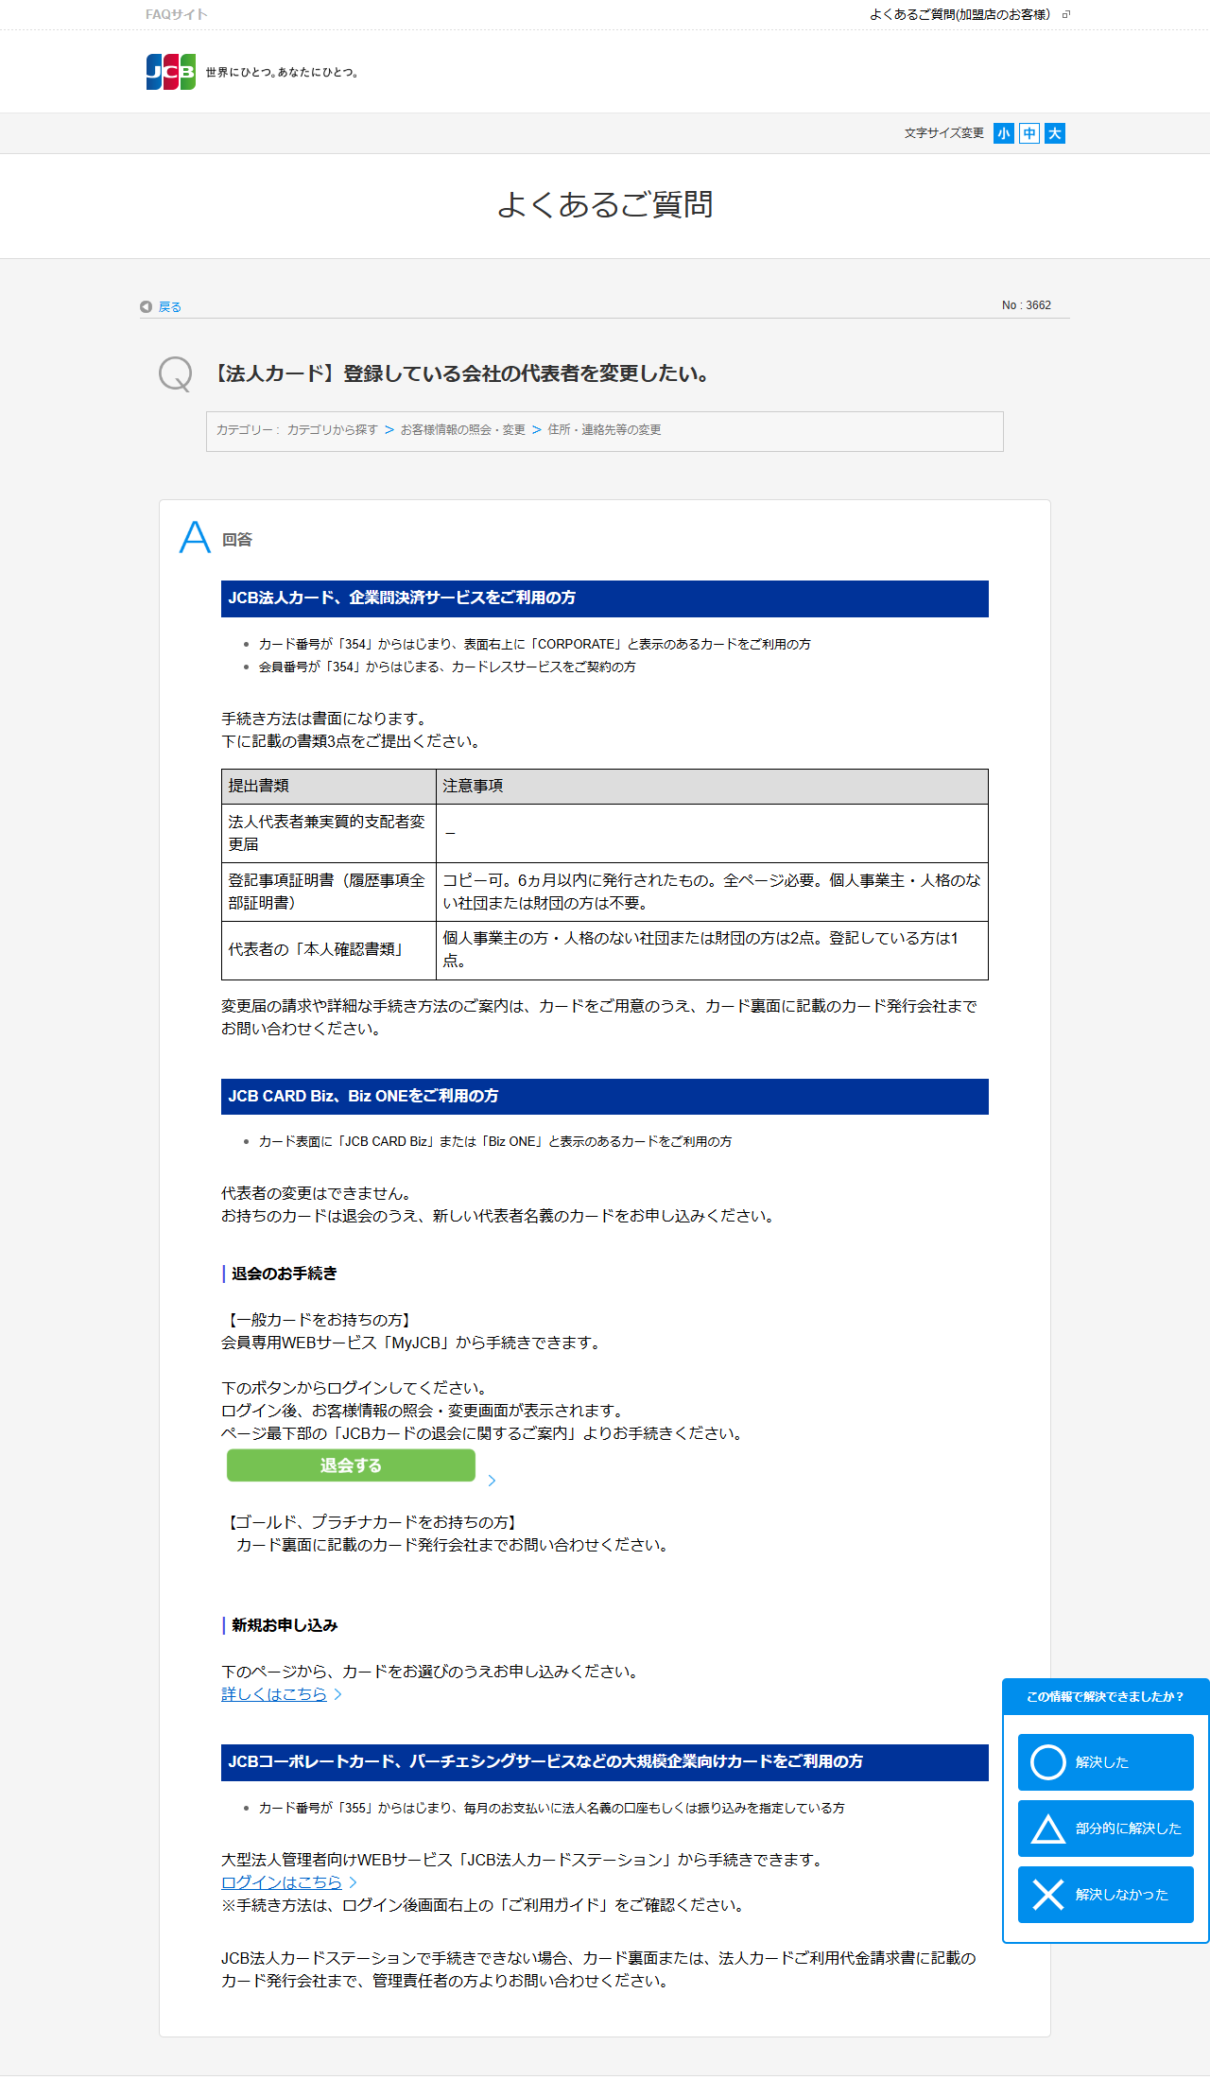Image resolution: width=1210 pixels, height=2080 pixels.
Task: Click the 退会のお手続き subheading
Action: 284,1274
